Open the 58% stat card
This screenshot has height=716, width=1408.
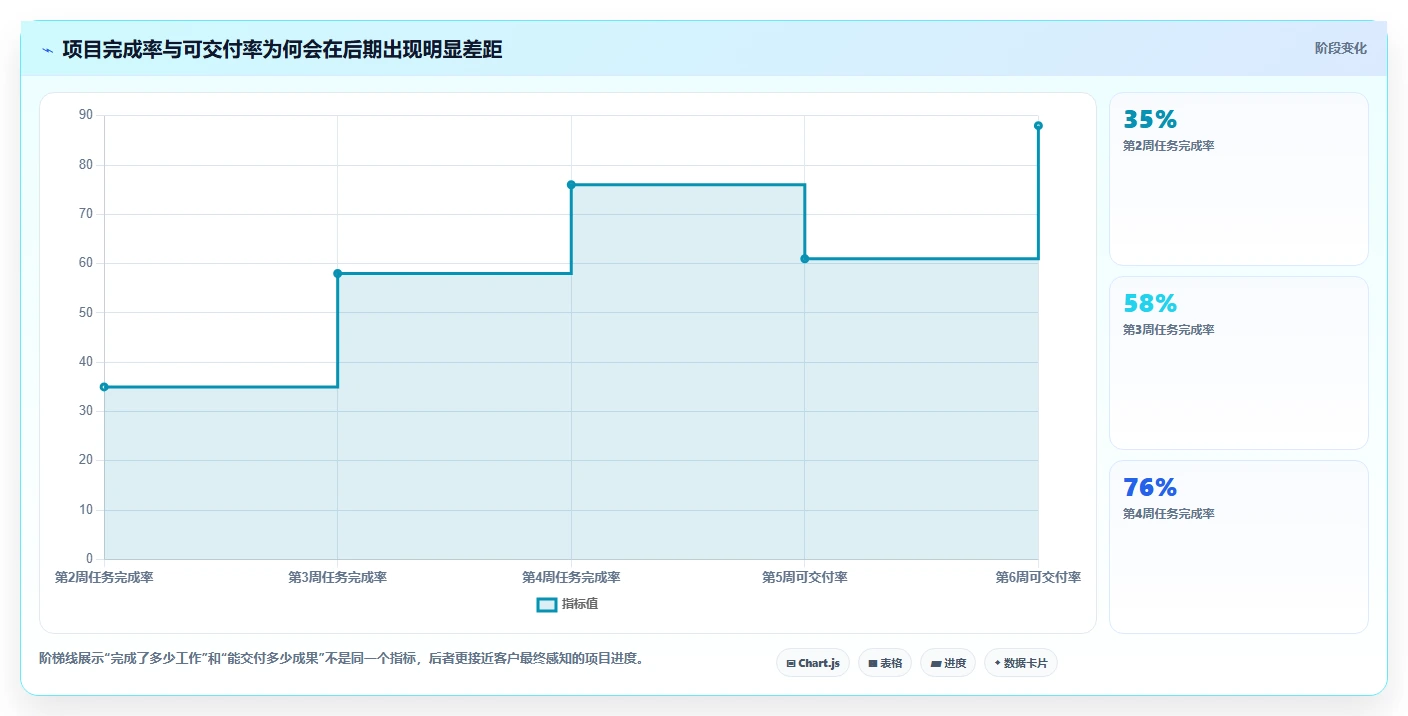(1238, 363)
